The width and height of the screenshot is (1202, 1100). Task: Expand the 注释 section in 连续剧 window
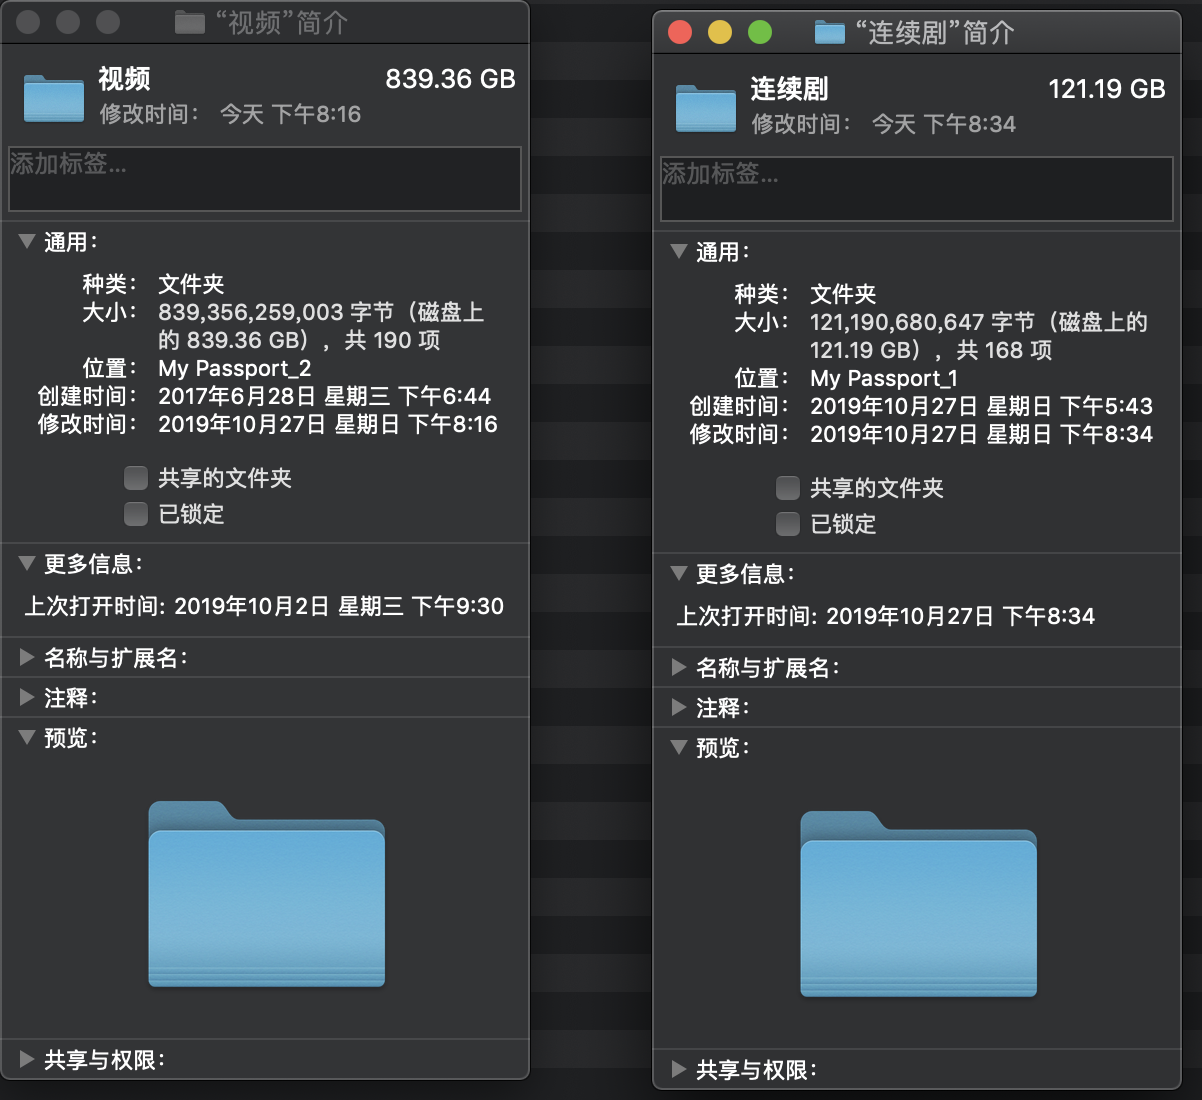[x=679, y=708]
